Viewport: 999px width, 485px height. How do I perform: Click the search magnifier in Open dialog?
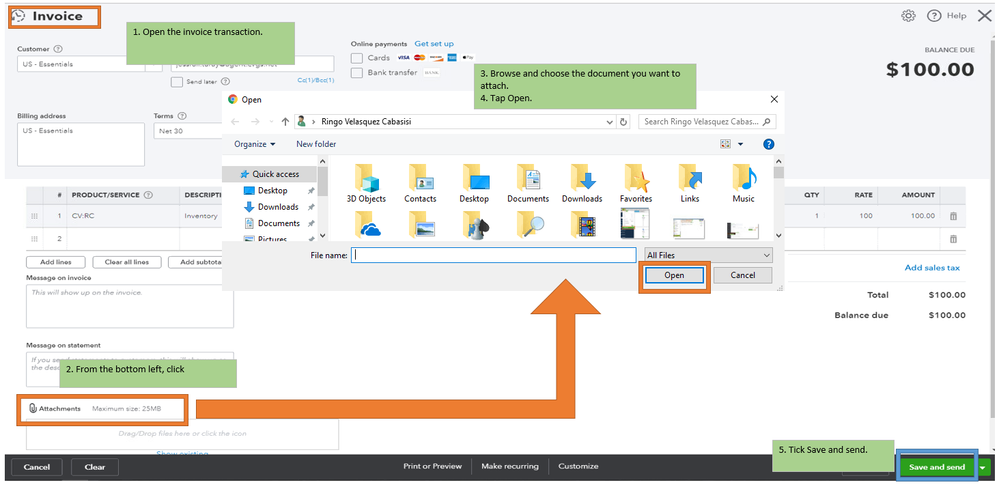click(x=766, y=121)
